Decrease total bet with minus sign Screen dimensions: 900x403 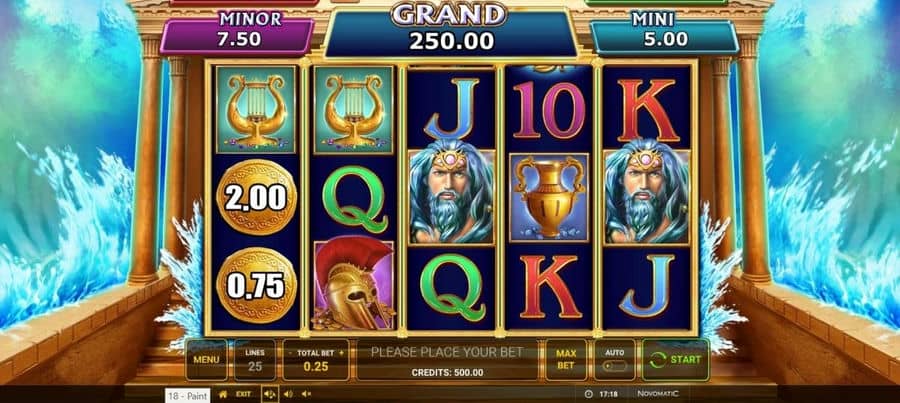(x=290, y=353)
